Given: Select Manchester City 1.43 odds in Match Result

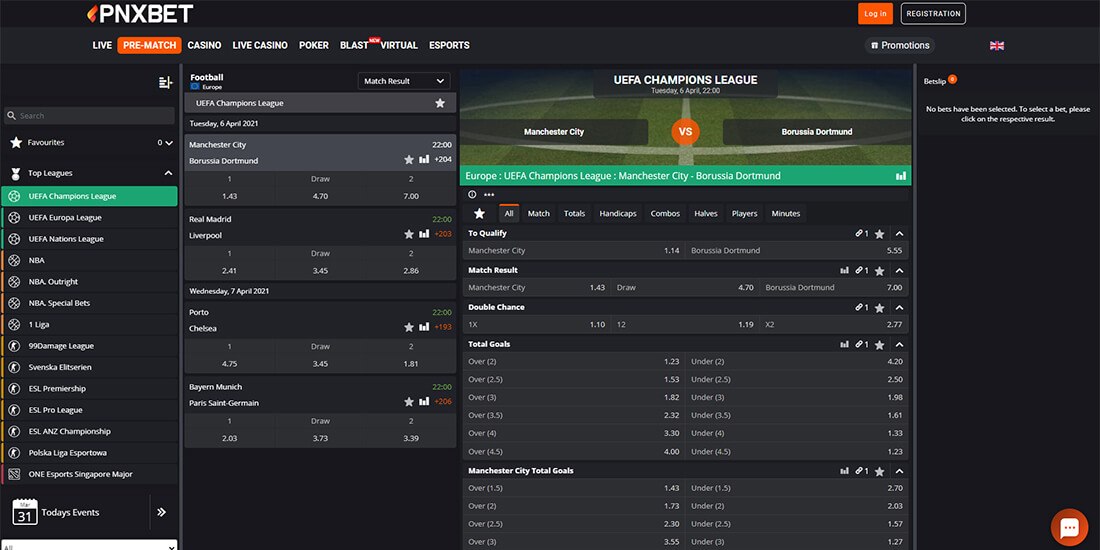Looking at the screenshot, I should click(x=538, y=287).
